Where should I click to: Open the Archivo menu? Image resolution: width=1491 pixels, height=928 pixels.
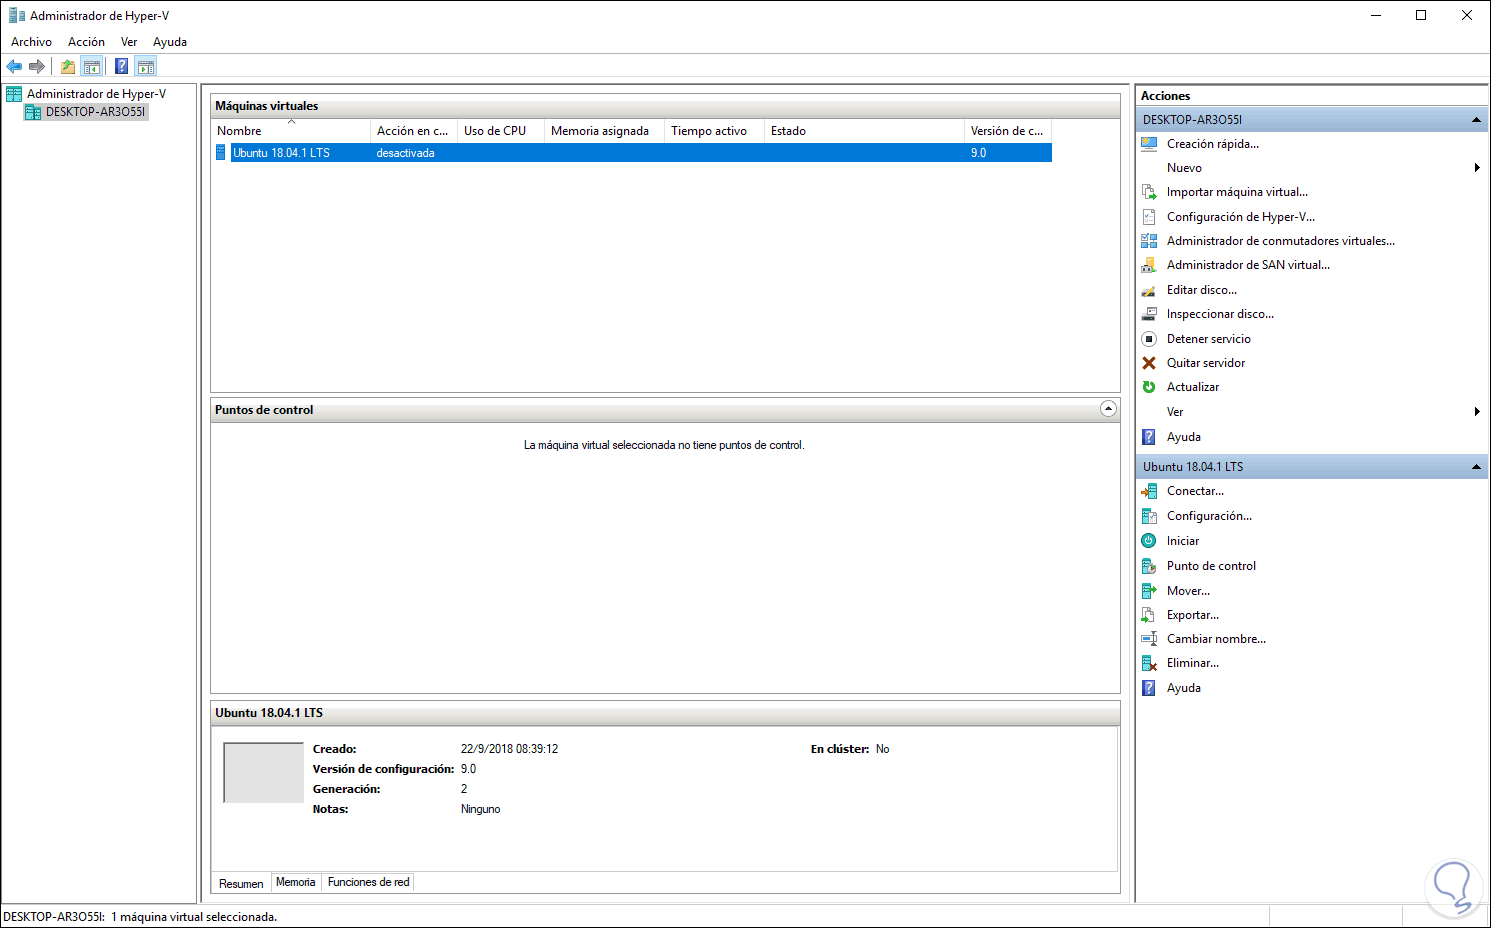(x=31, y=42)
